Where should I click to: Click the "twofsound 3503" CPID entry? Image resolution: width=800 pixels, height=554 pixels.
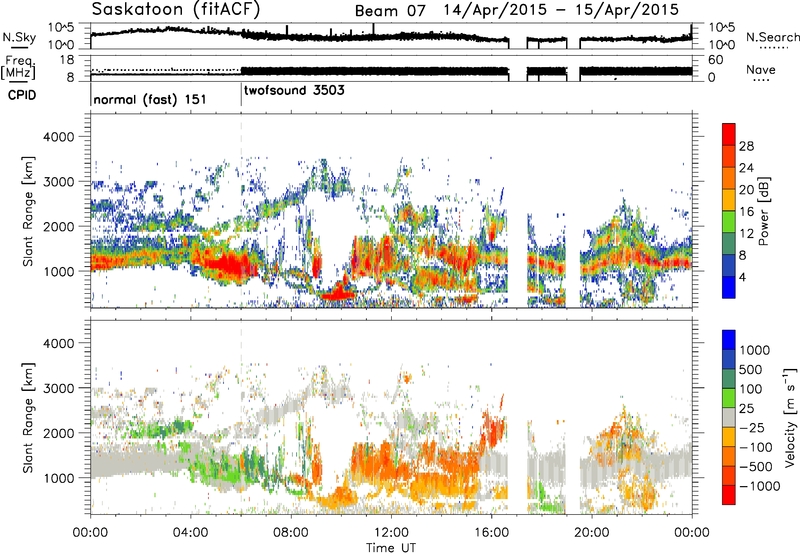(x=294, y=90)
